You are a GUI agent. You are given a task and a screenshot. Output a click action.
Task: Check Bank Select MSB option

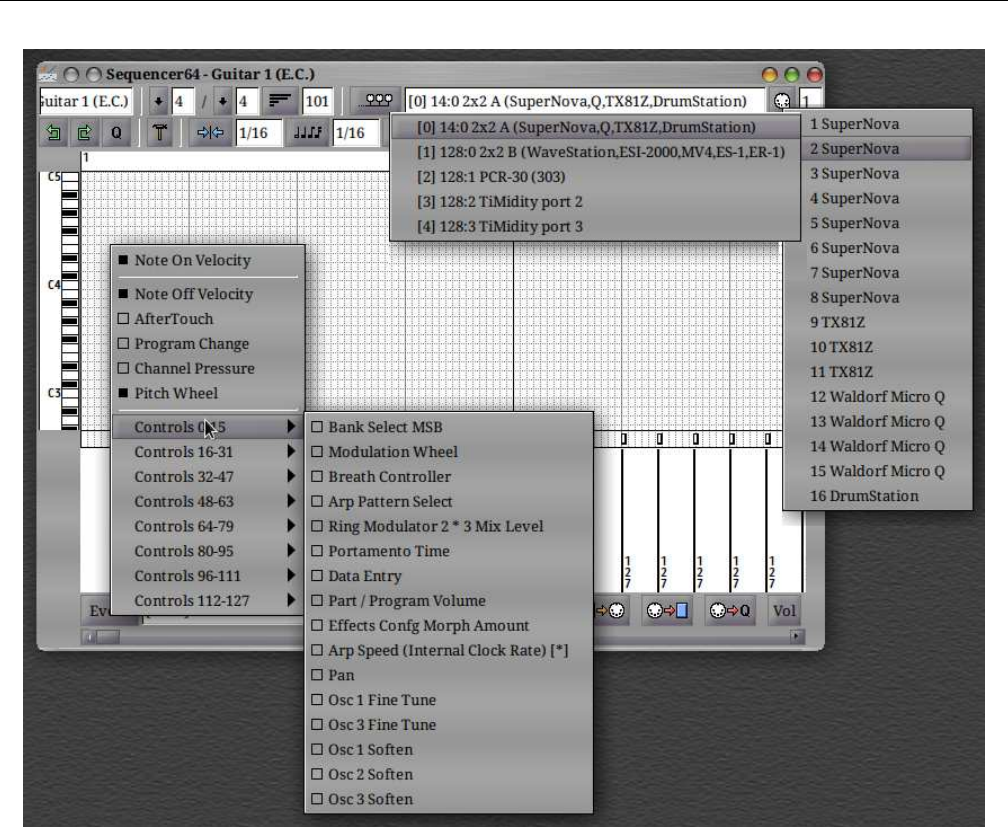click(448, 427)
